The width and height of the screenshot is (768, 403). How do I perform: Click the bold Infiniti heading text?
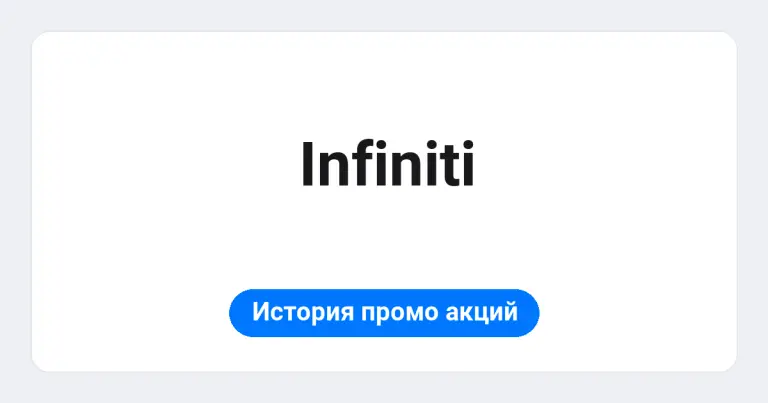pos(387,164)
